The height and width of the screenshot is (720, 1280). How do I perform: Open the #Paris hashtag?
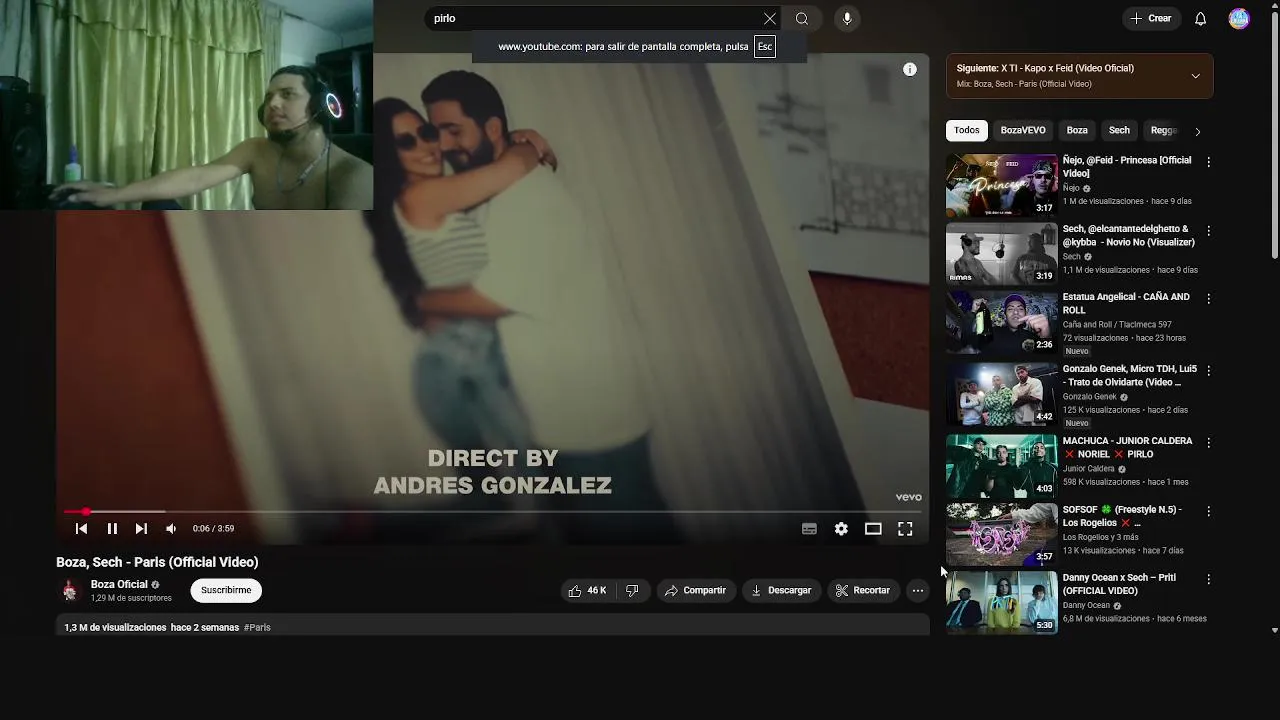(257, 628)
